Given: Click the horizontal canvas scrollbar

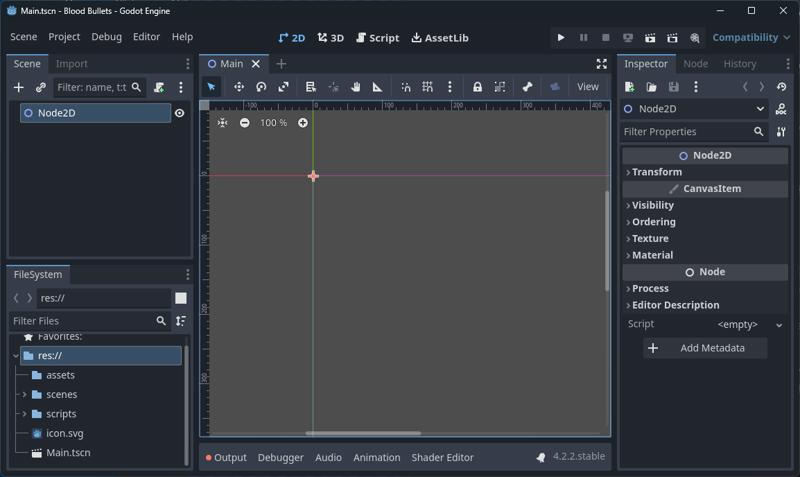Looking at the screenshot, I should point(363,433).
